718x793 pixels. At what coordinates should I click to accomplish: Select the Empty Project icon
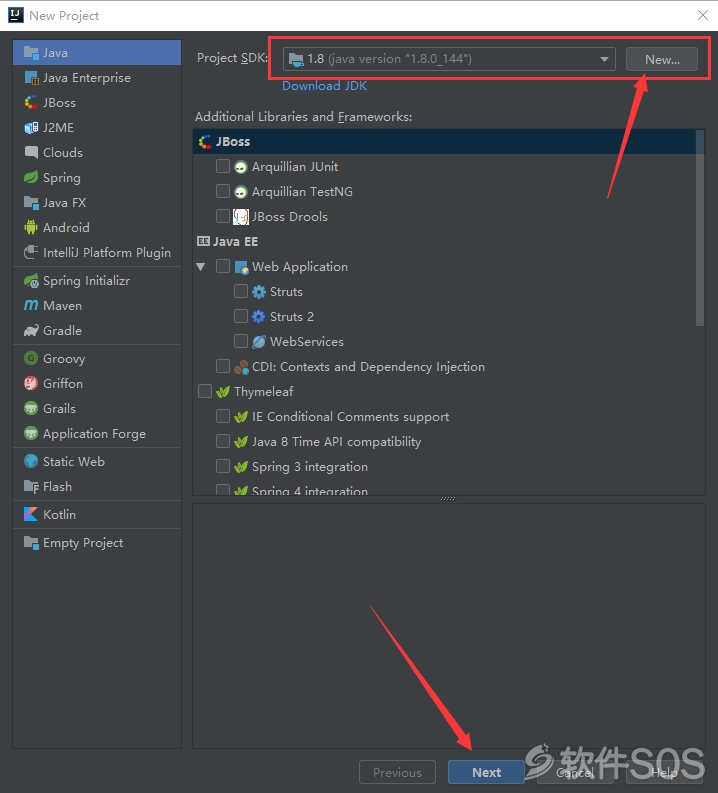tap(31, 543)
